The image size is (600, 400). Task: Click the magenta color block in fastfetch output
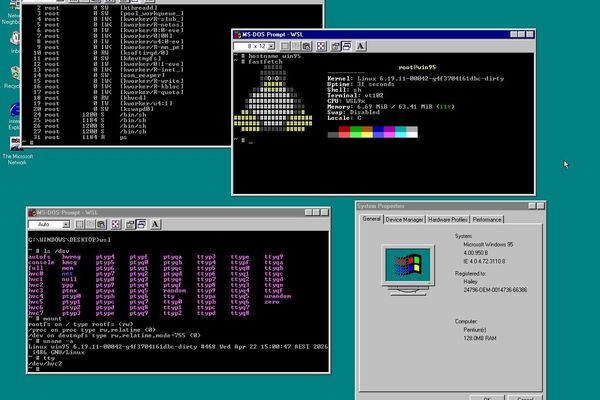[390, 132]
